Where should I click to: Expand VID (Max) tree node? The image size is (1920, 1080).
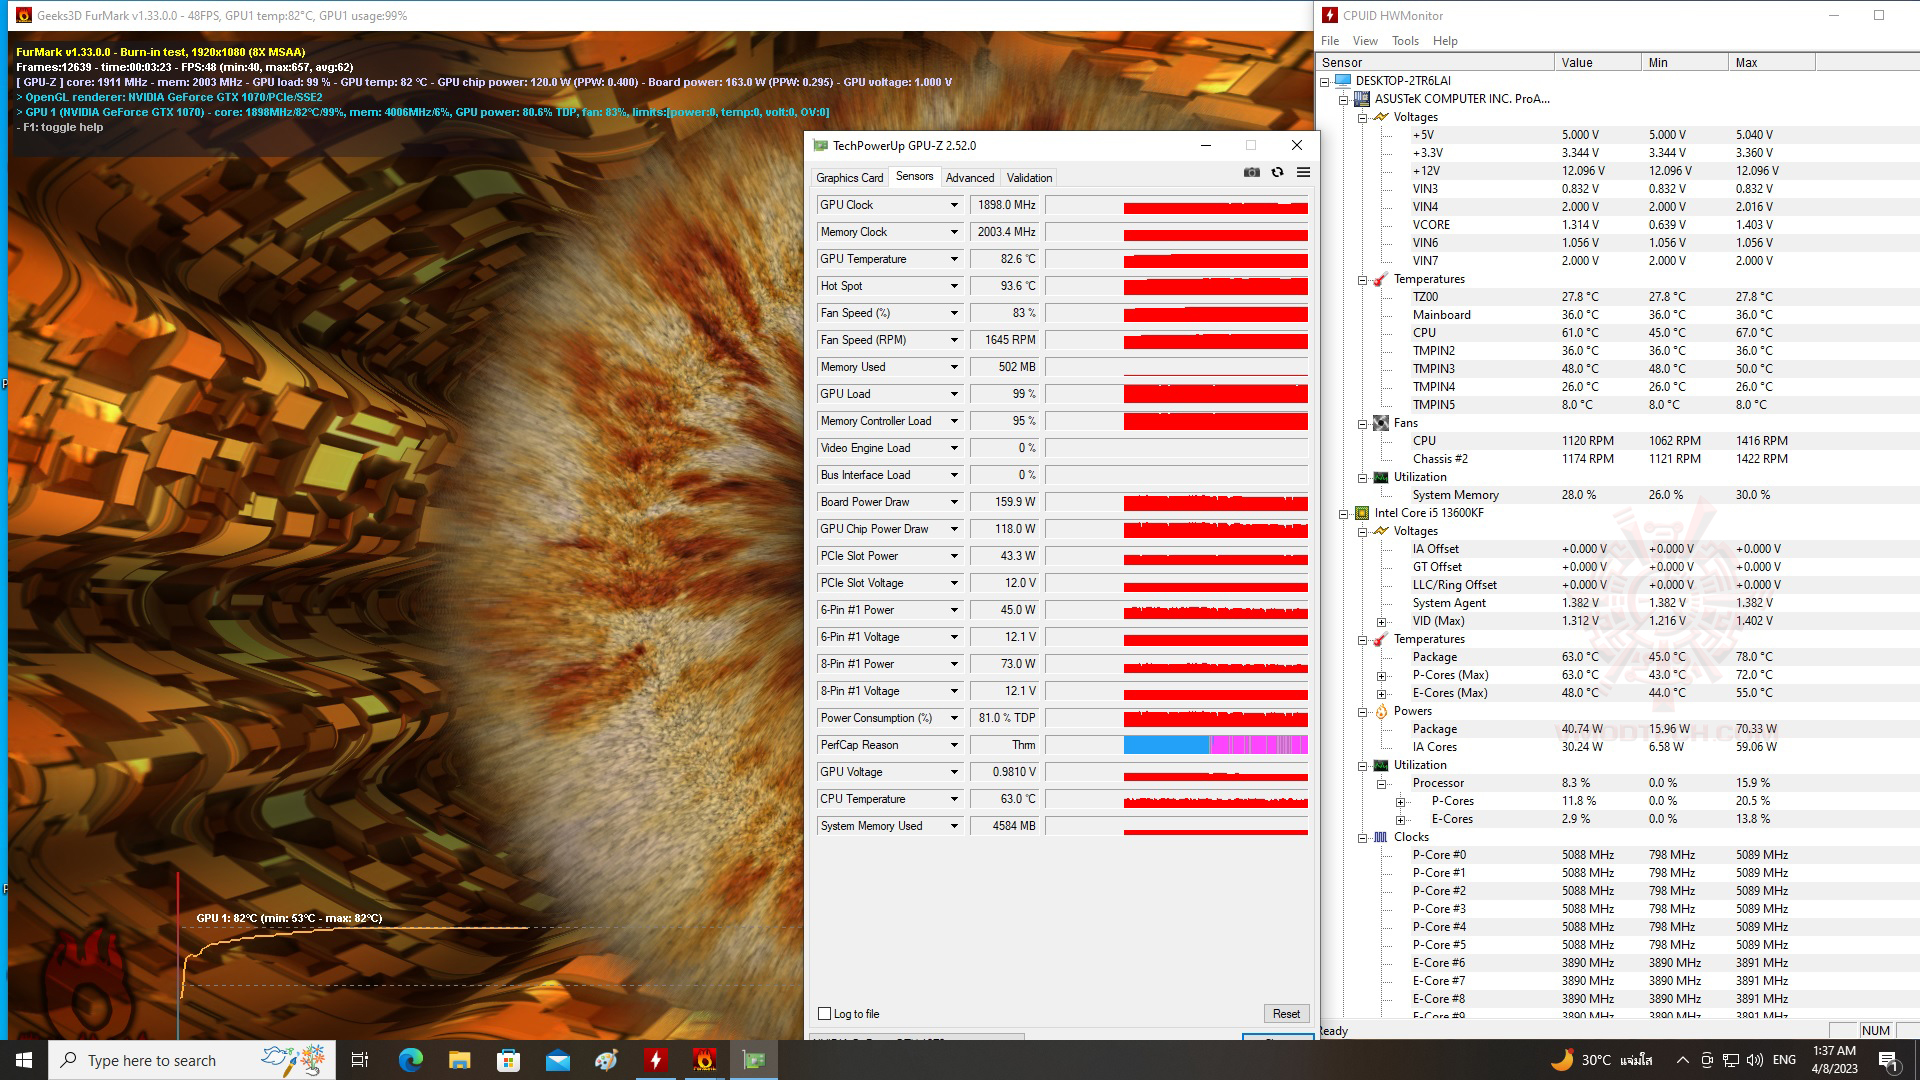[1381, 621]
